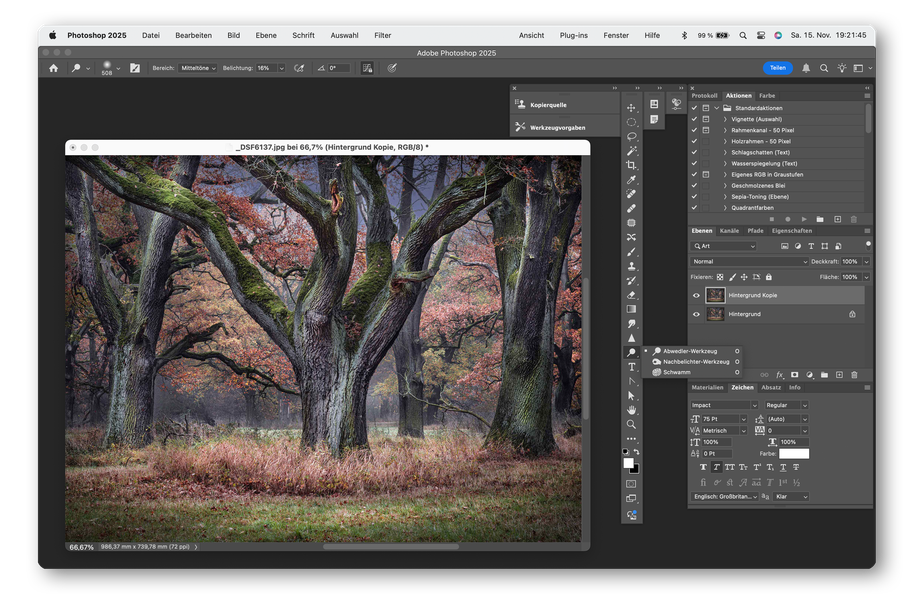Select the Gradient tool
910x601 pixels.
tap(631, 309)
